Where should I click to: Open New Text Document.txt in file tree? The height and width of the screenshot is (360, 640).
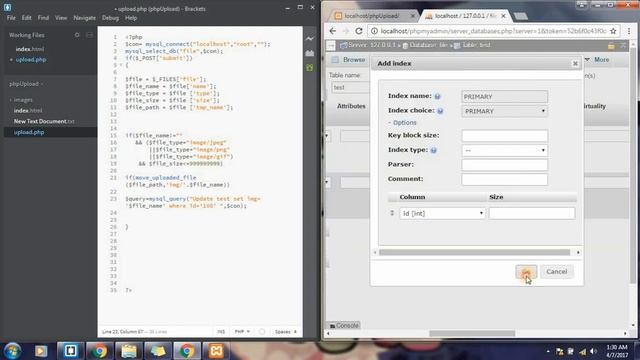coord(44,121)
